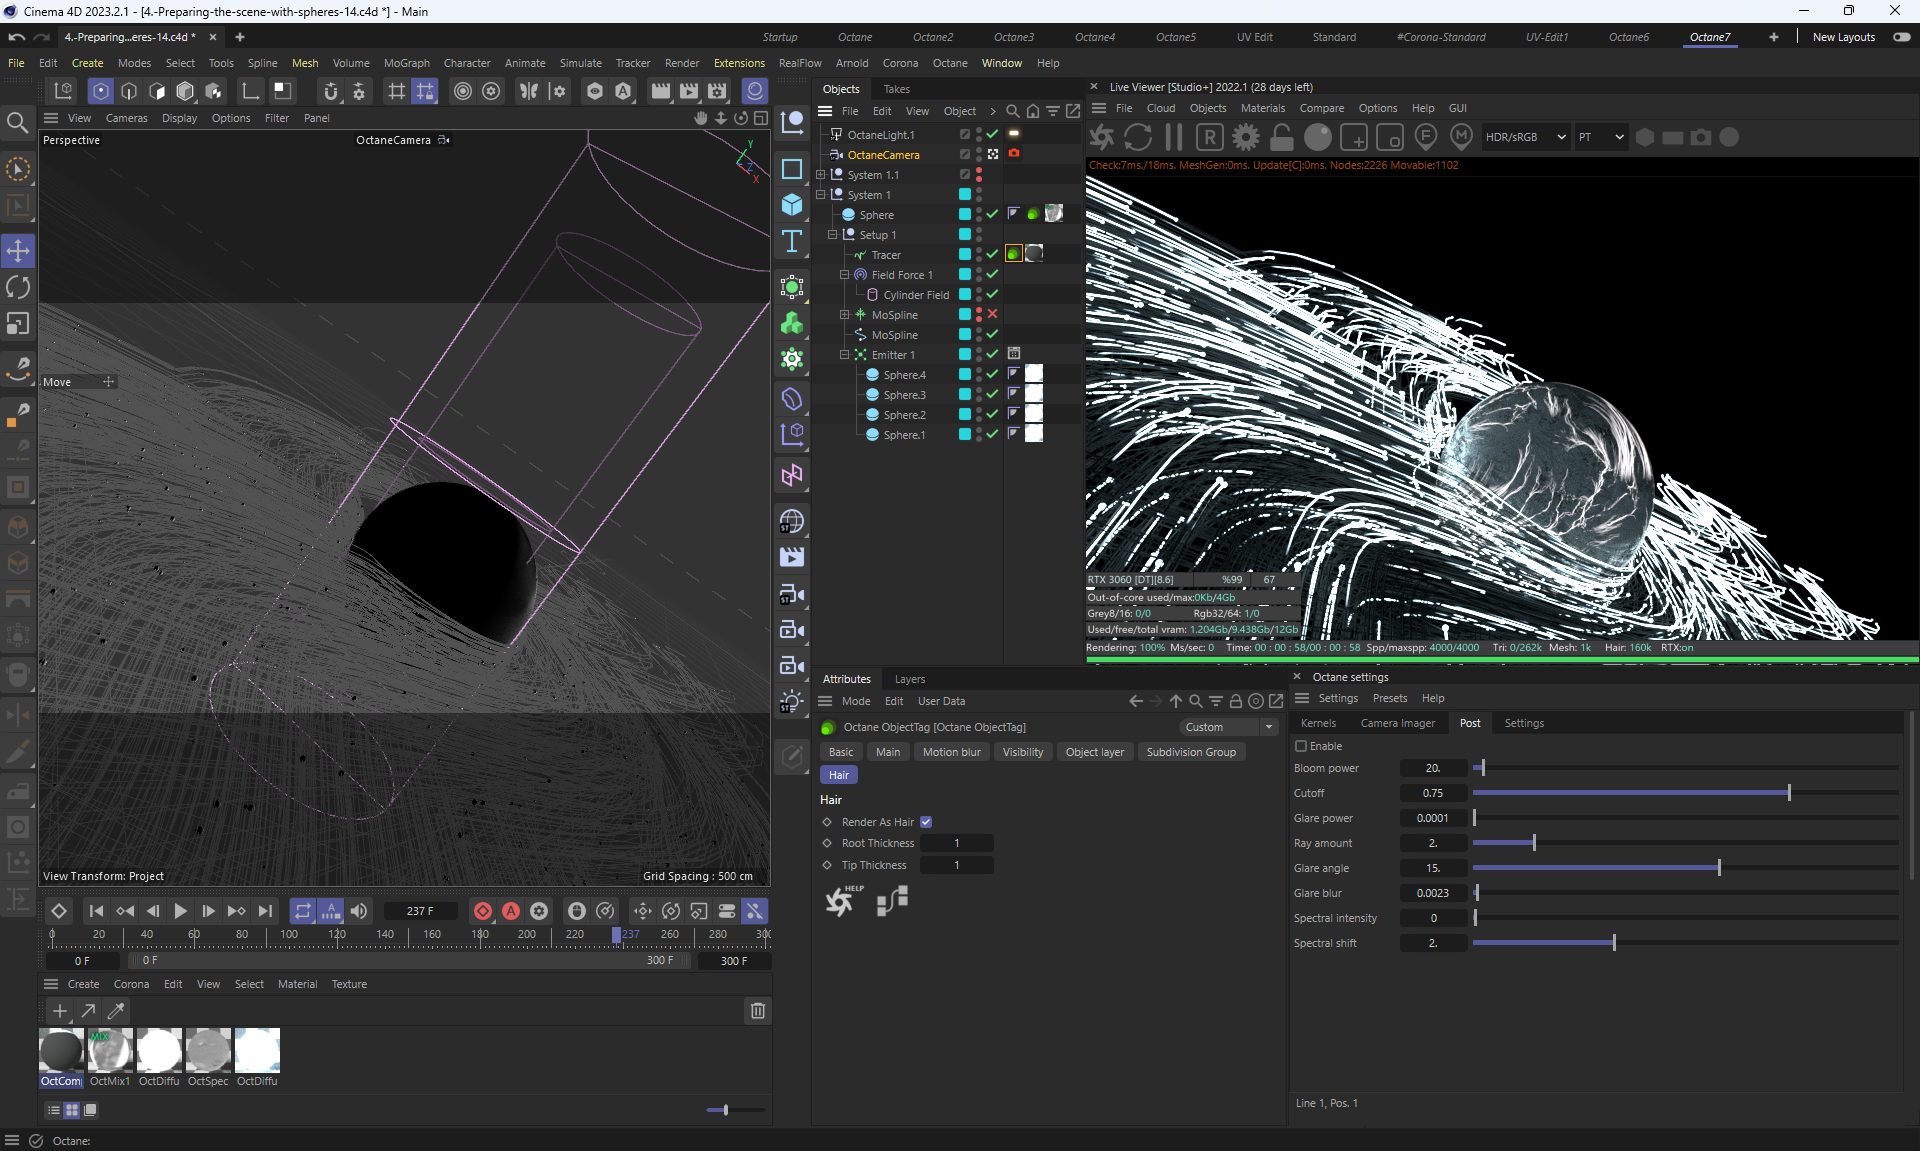The image size is (1920, 1151).
Task: Enable the Post processing checkbox
Action: coord(1301,746)
